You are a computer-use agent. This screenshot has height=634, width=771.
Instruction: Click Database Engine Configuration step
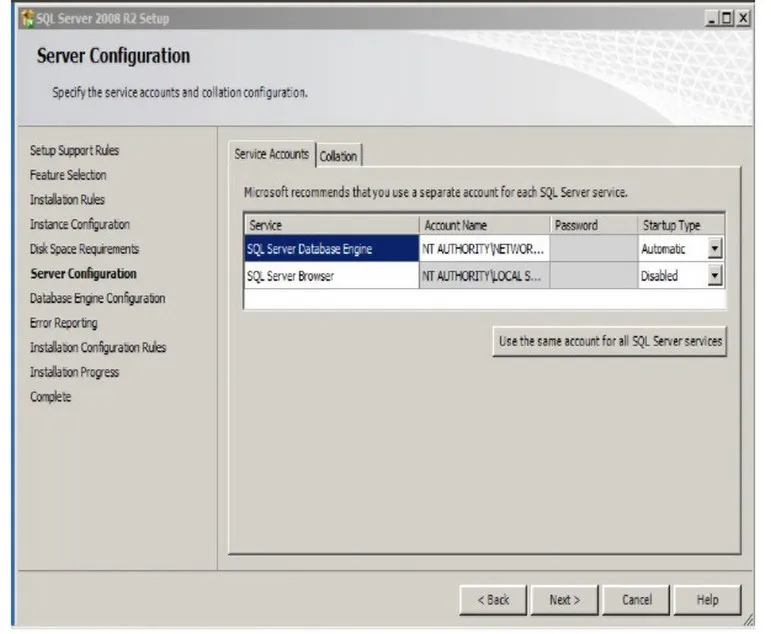pyautogui.click(x=97, y=298)
